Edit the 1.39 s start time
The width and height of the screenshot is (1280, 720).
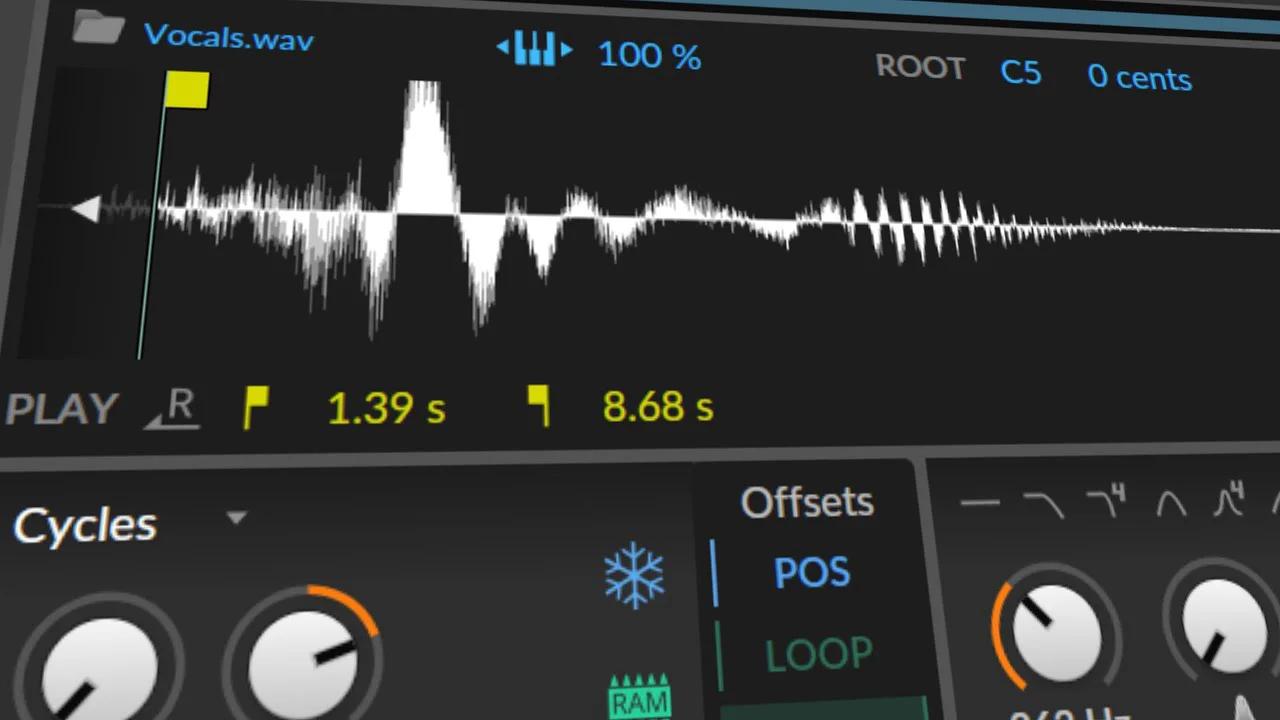point(386,408)
